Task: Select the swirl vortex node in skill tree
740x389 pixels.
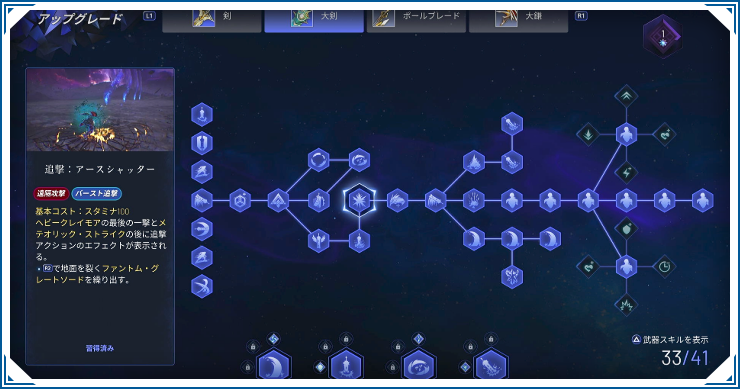Action: point(359,160)
